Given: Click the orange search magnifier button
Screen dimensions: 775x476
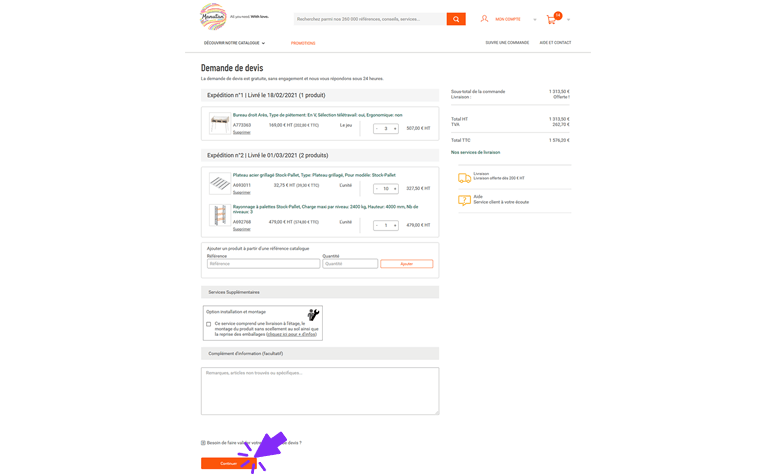Looking at the screenshot, I should 456,19.
